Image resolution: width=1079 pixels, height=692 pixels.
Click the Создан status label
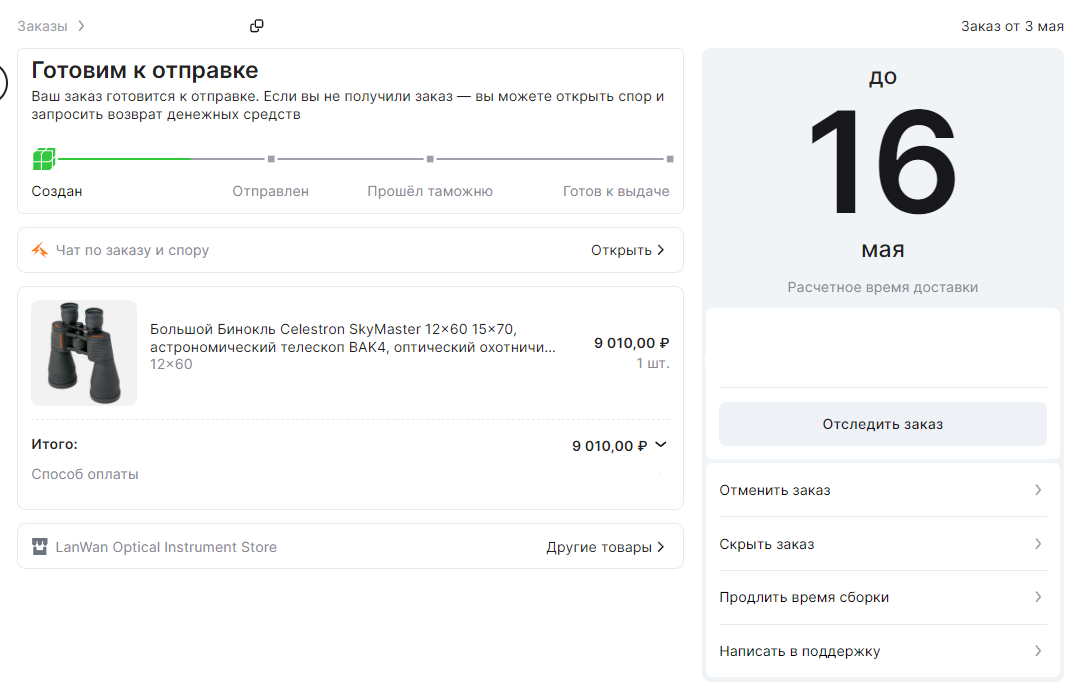click(x=56, y=191)
